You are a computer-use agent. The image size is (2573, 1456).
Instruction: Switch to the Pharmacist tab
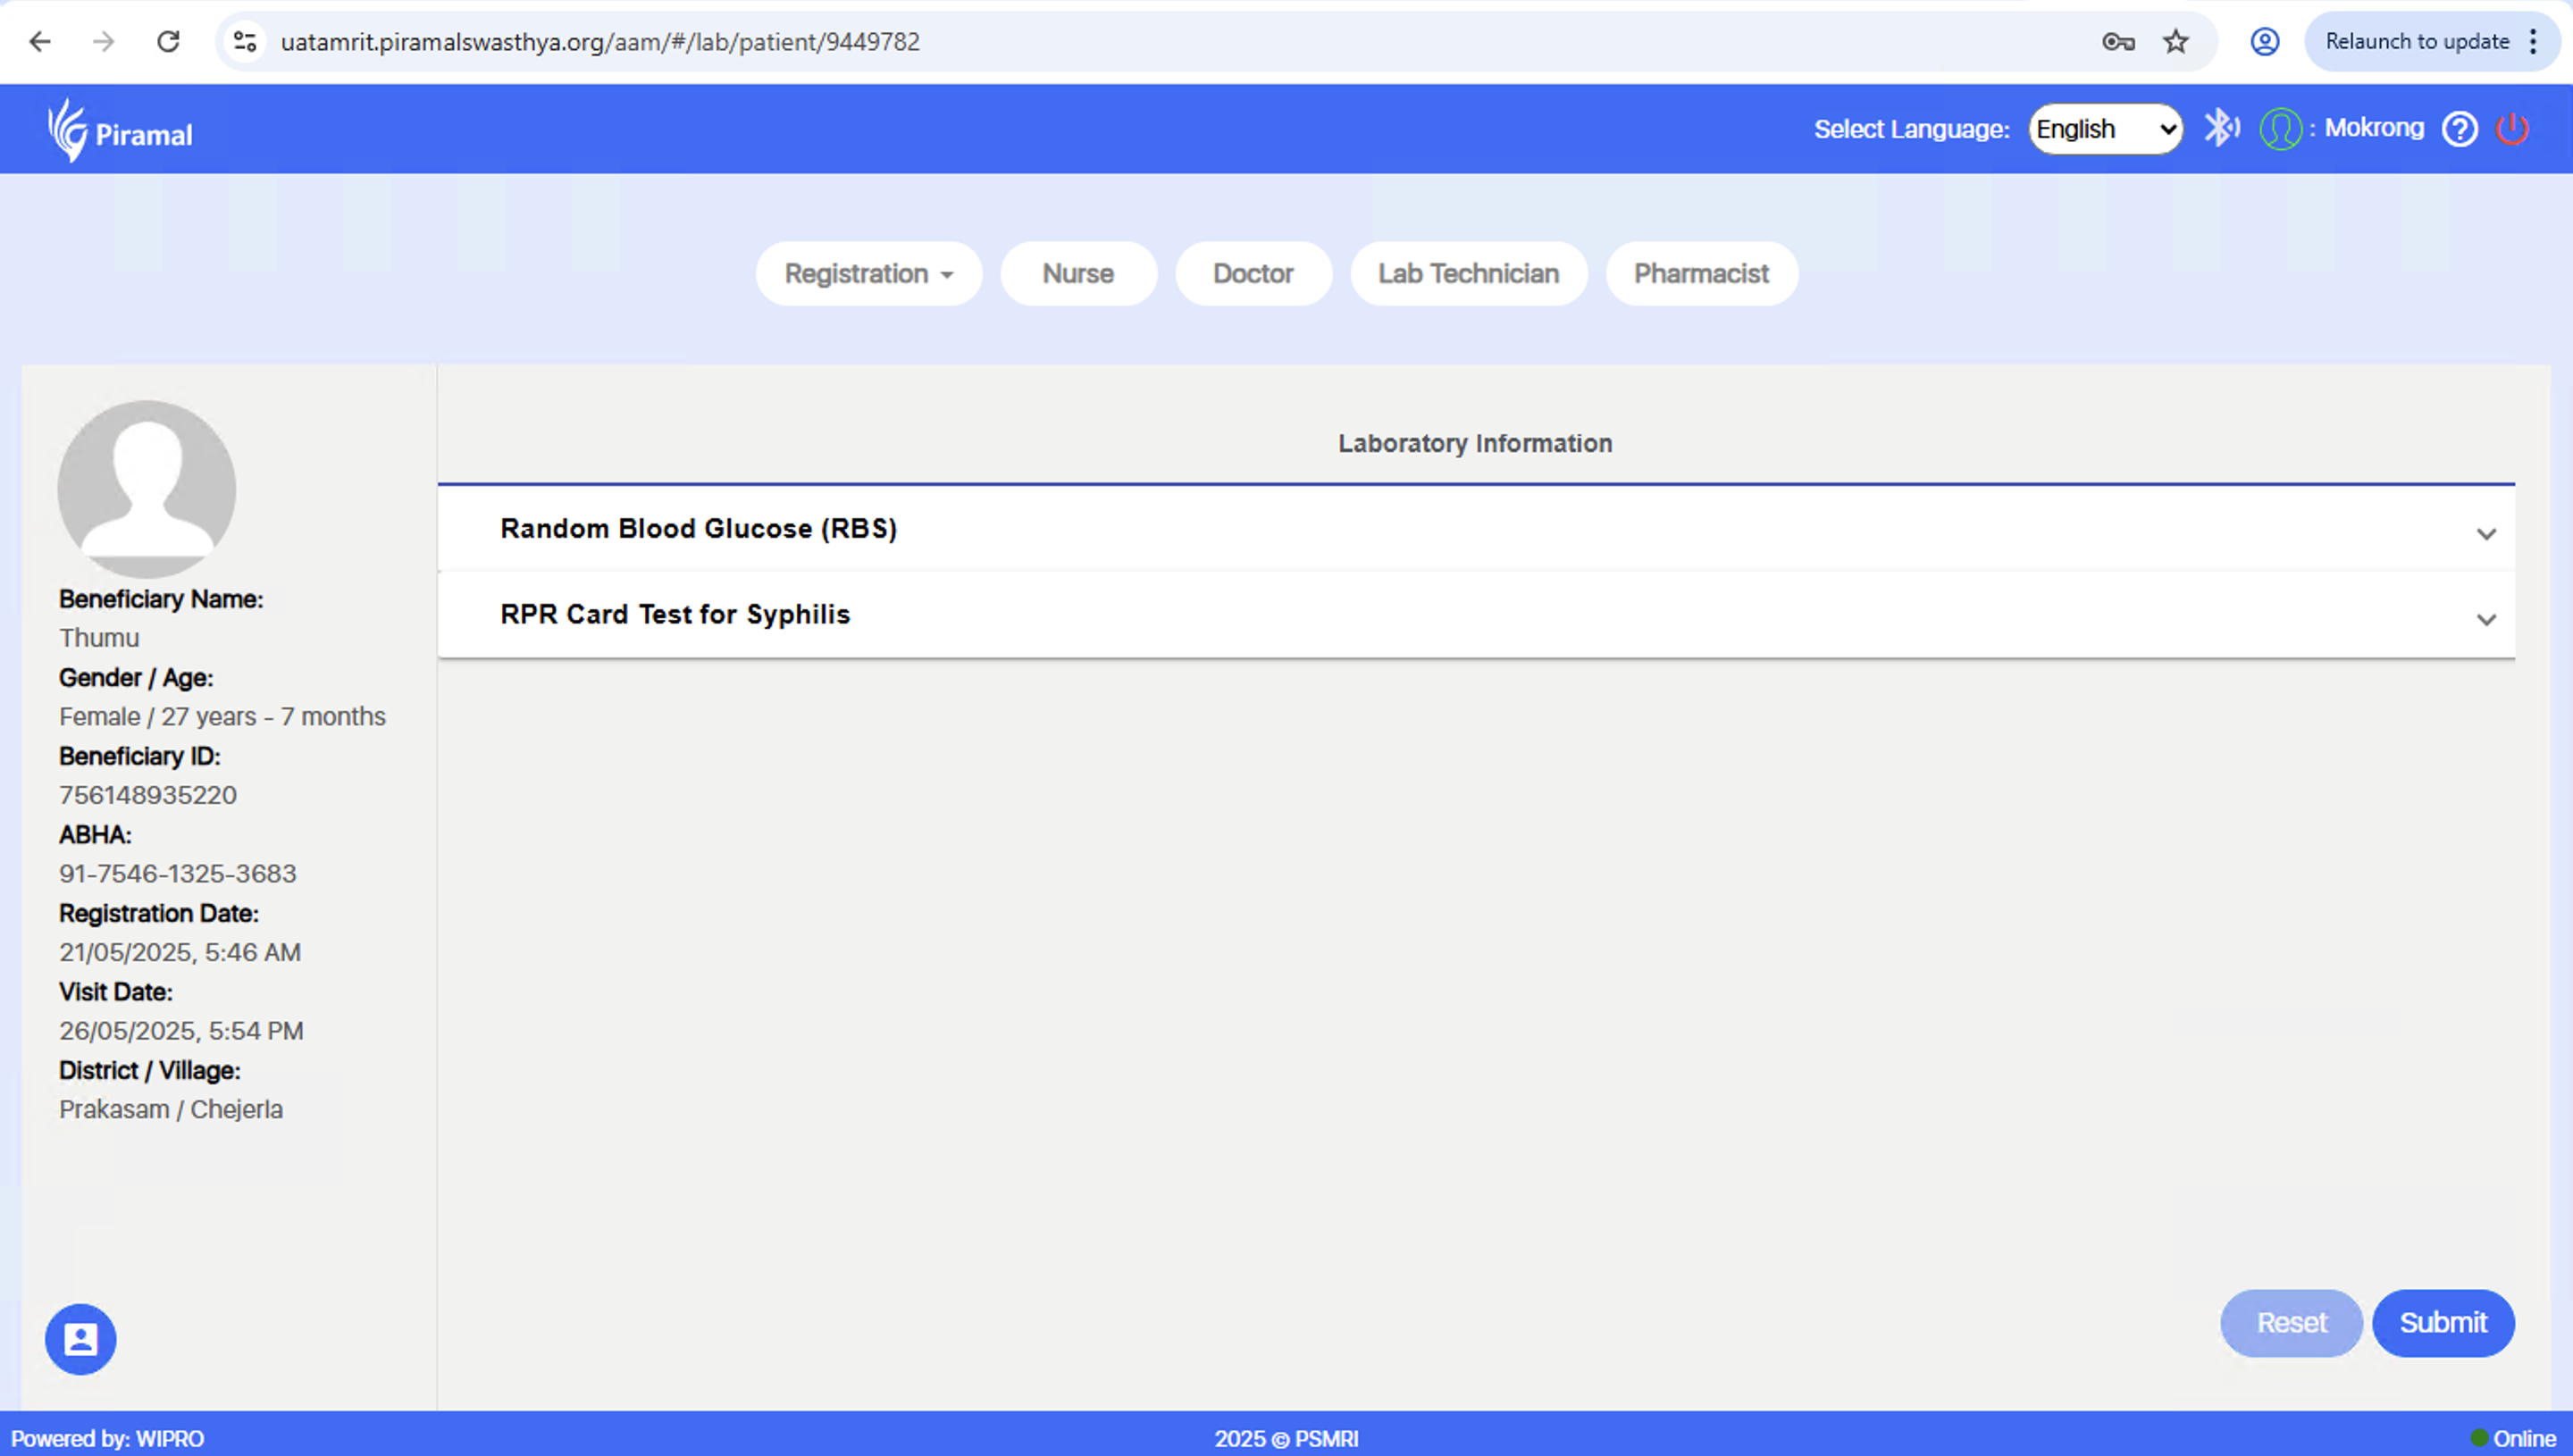tap(1701, 274)
